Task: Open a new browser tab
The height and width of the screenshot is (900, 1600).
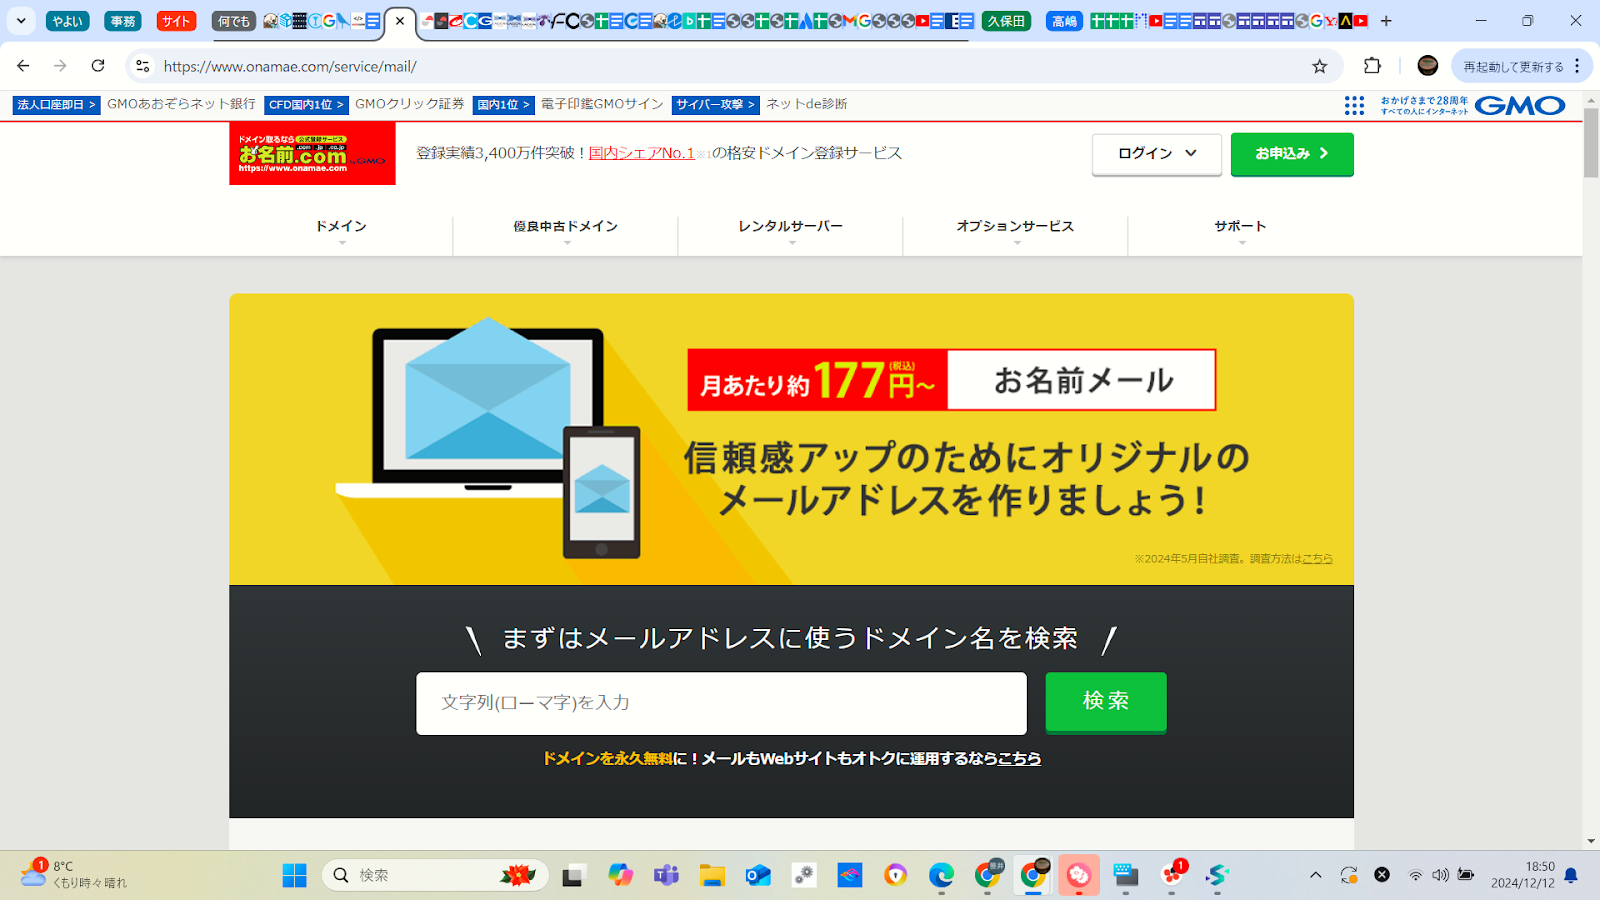Action: (1386, 21)
